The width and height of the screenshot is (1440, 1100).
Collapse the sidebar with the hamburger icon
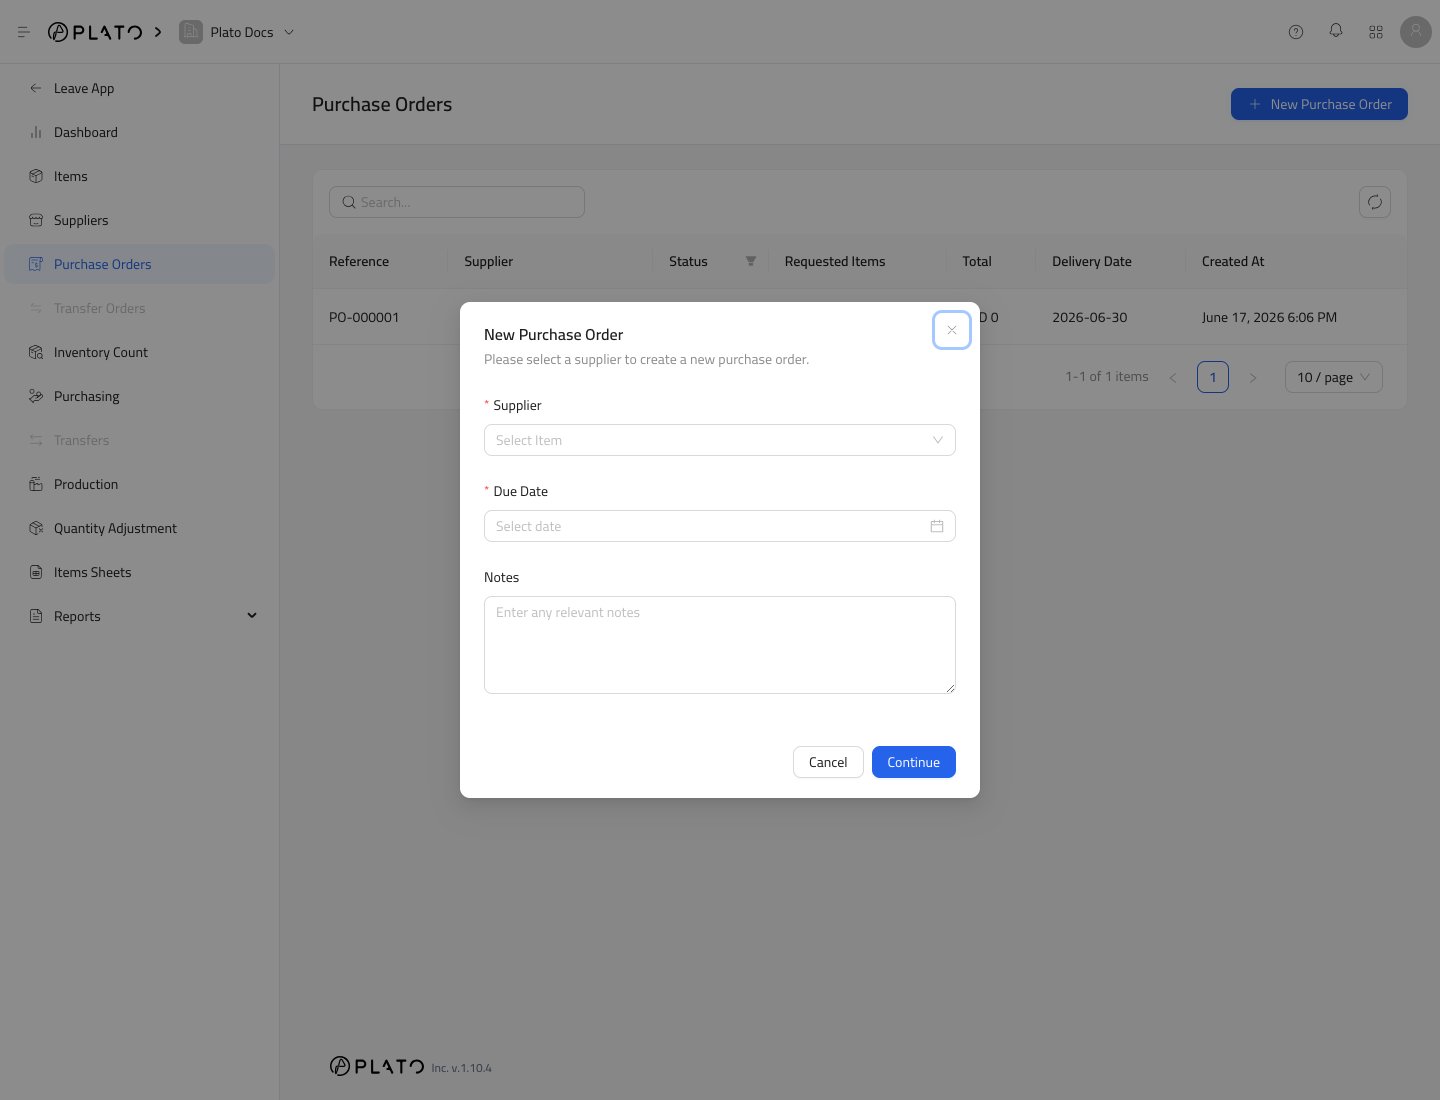click(24, 32)
